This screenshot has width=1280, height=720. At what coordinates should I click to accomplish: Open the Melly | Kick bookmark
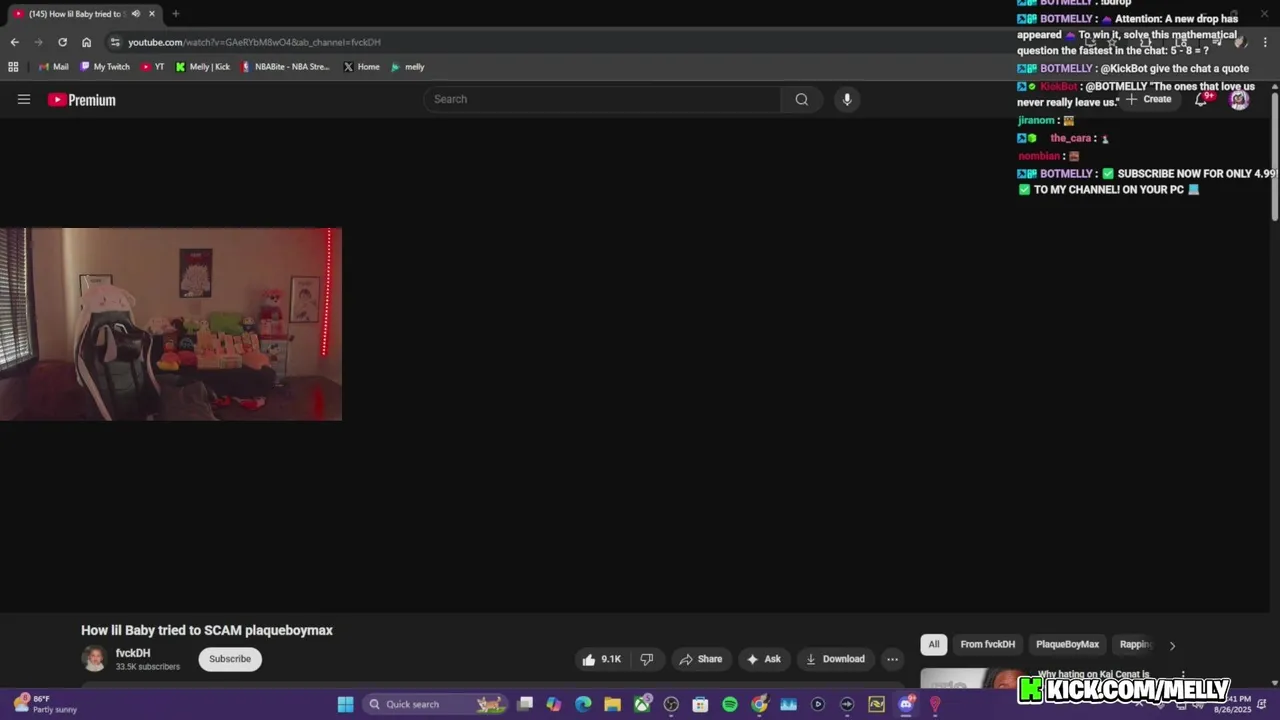(202, 67)
